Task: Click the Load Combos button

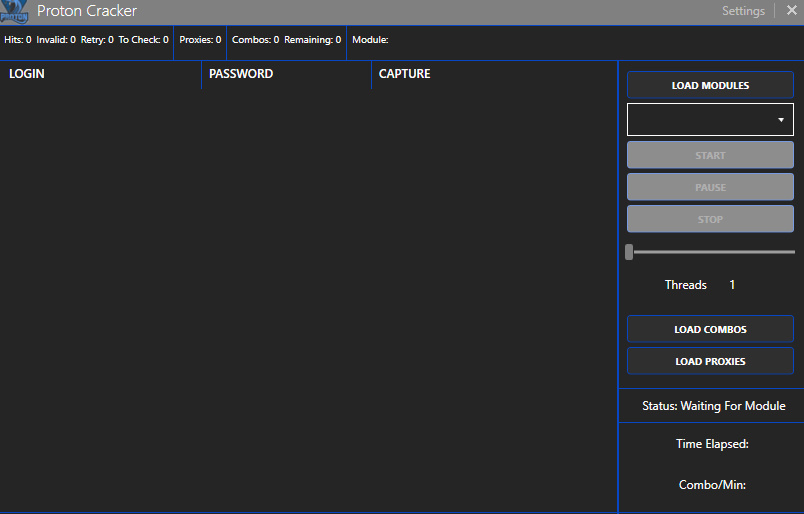Action: tap(710, 329)
